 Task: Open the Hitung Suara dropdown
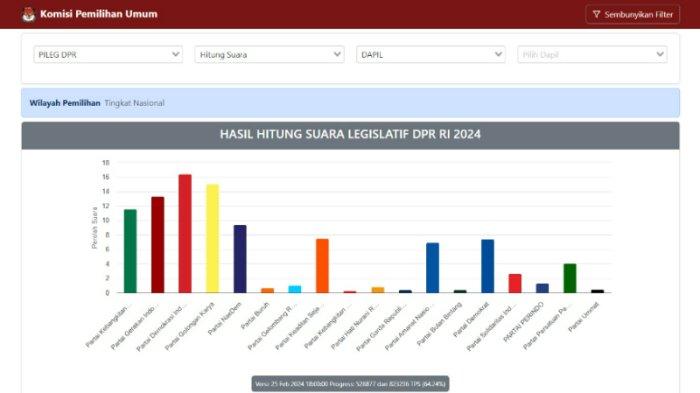[x=269, y=54]
